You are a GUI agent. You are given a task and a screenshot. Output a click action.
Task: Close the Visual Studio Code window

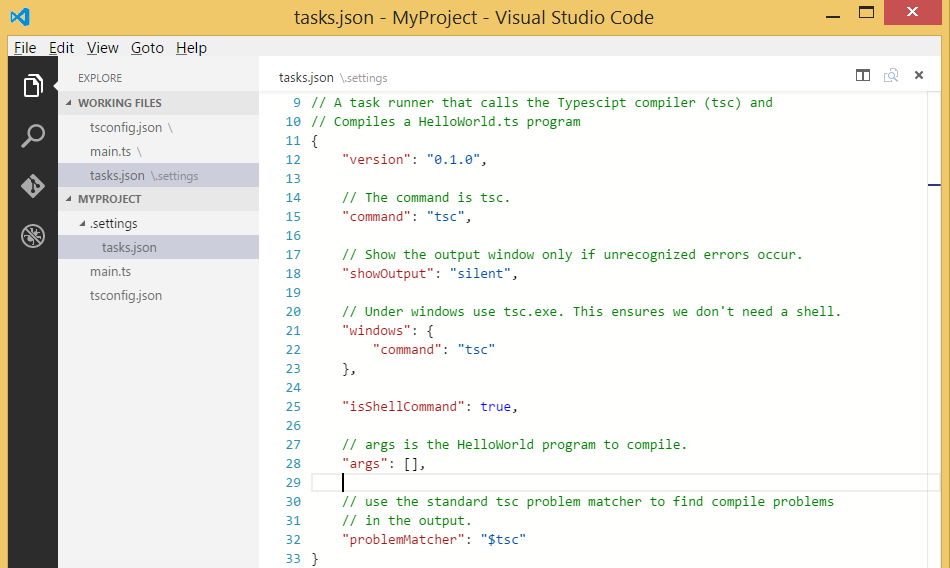coord(912,12)
